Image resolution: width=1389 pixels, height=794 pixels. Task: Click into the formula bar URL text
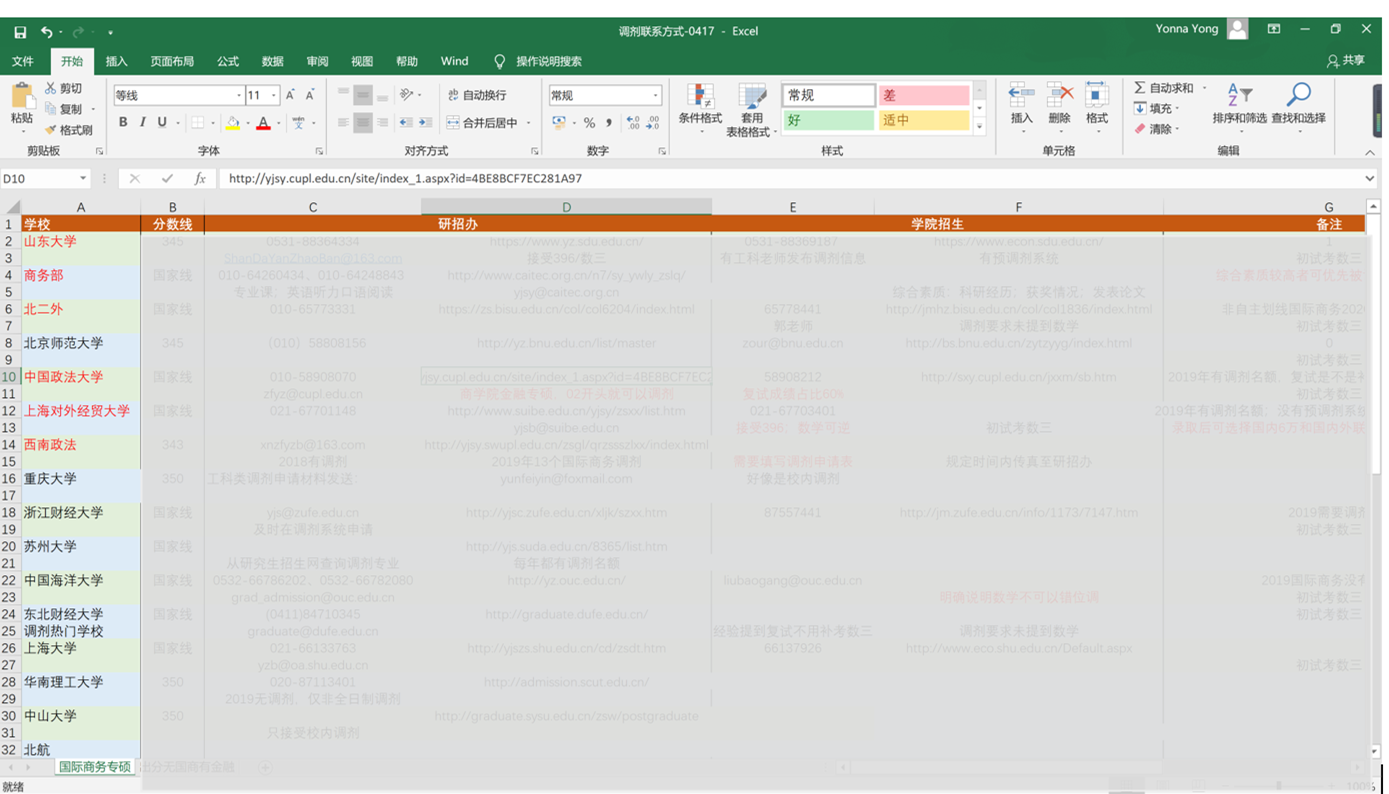coord(405,179)
